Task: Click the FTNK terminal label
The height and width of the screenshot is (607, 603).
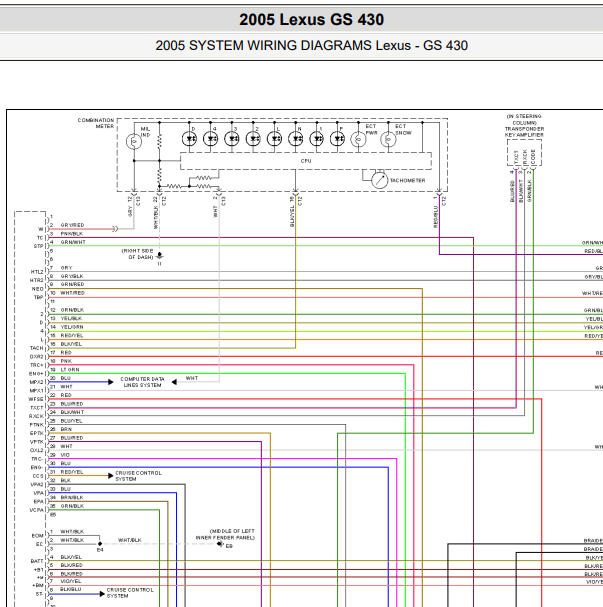Action: coord(37,425)
